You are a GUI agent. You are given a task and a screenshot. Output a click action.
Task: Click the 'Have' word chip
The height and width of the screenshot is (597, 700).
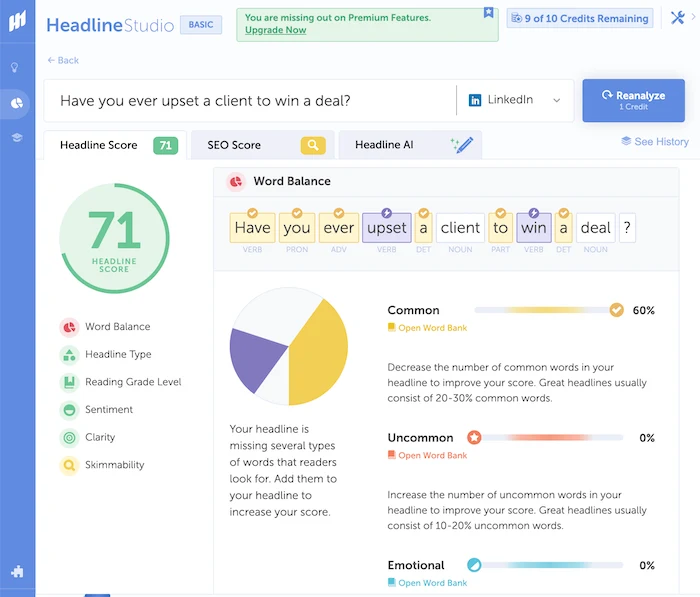252,227
